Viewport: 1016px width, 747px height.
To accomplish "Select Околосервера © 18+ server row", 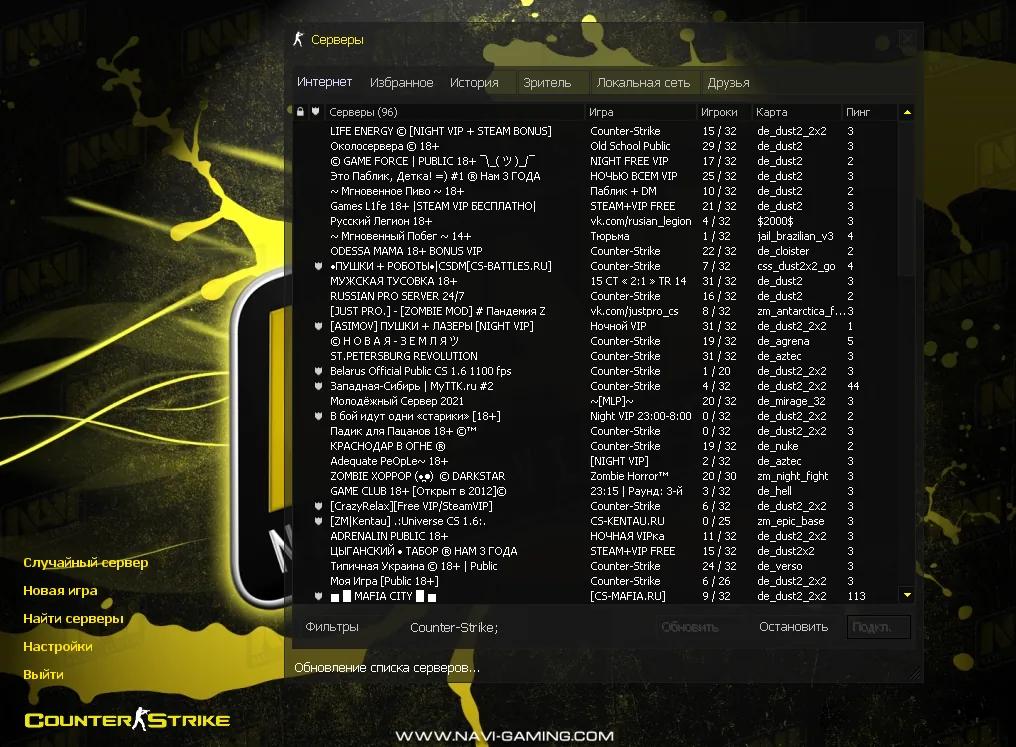I will point(595,146).
